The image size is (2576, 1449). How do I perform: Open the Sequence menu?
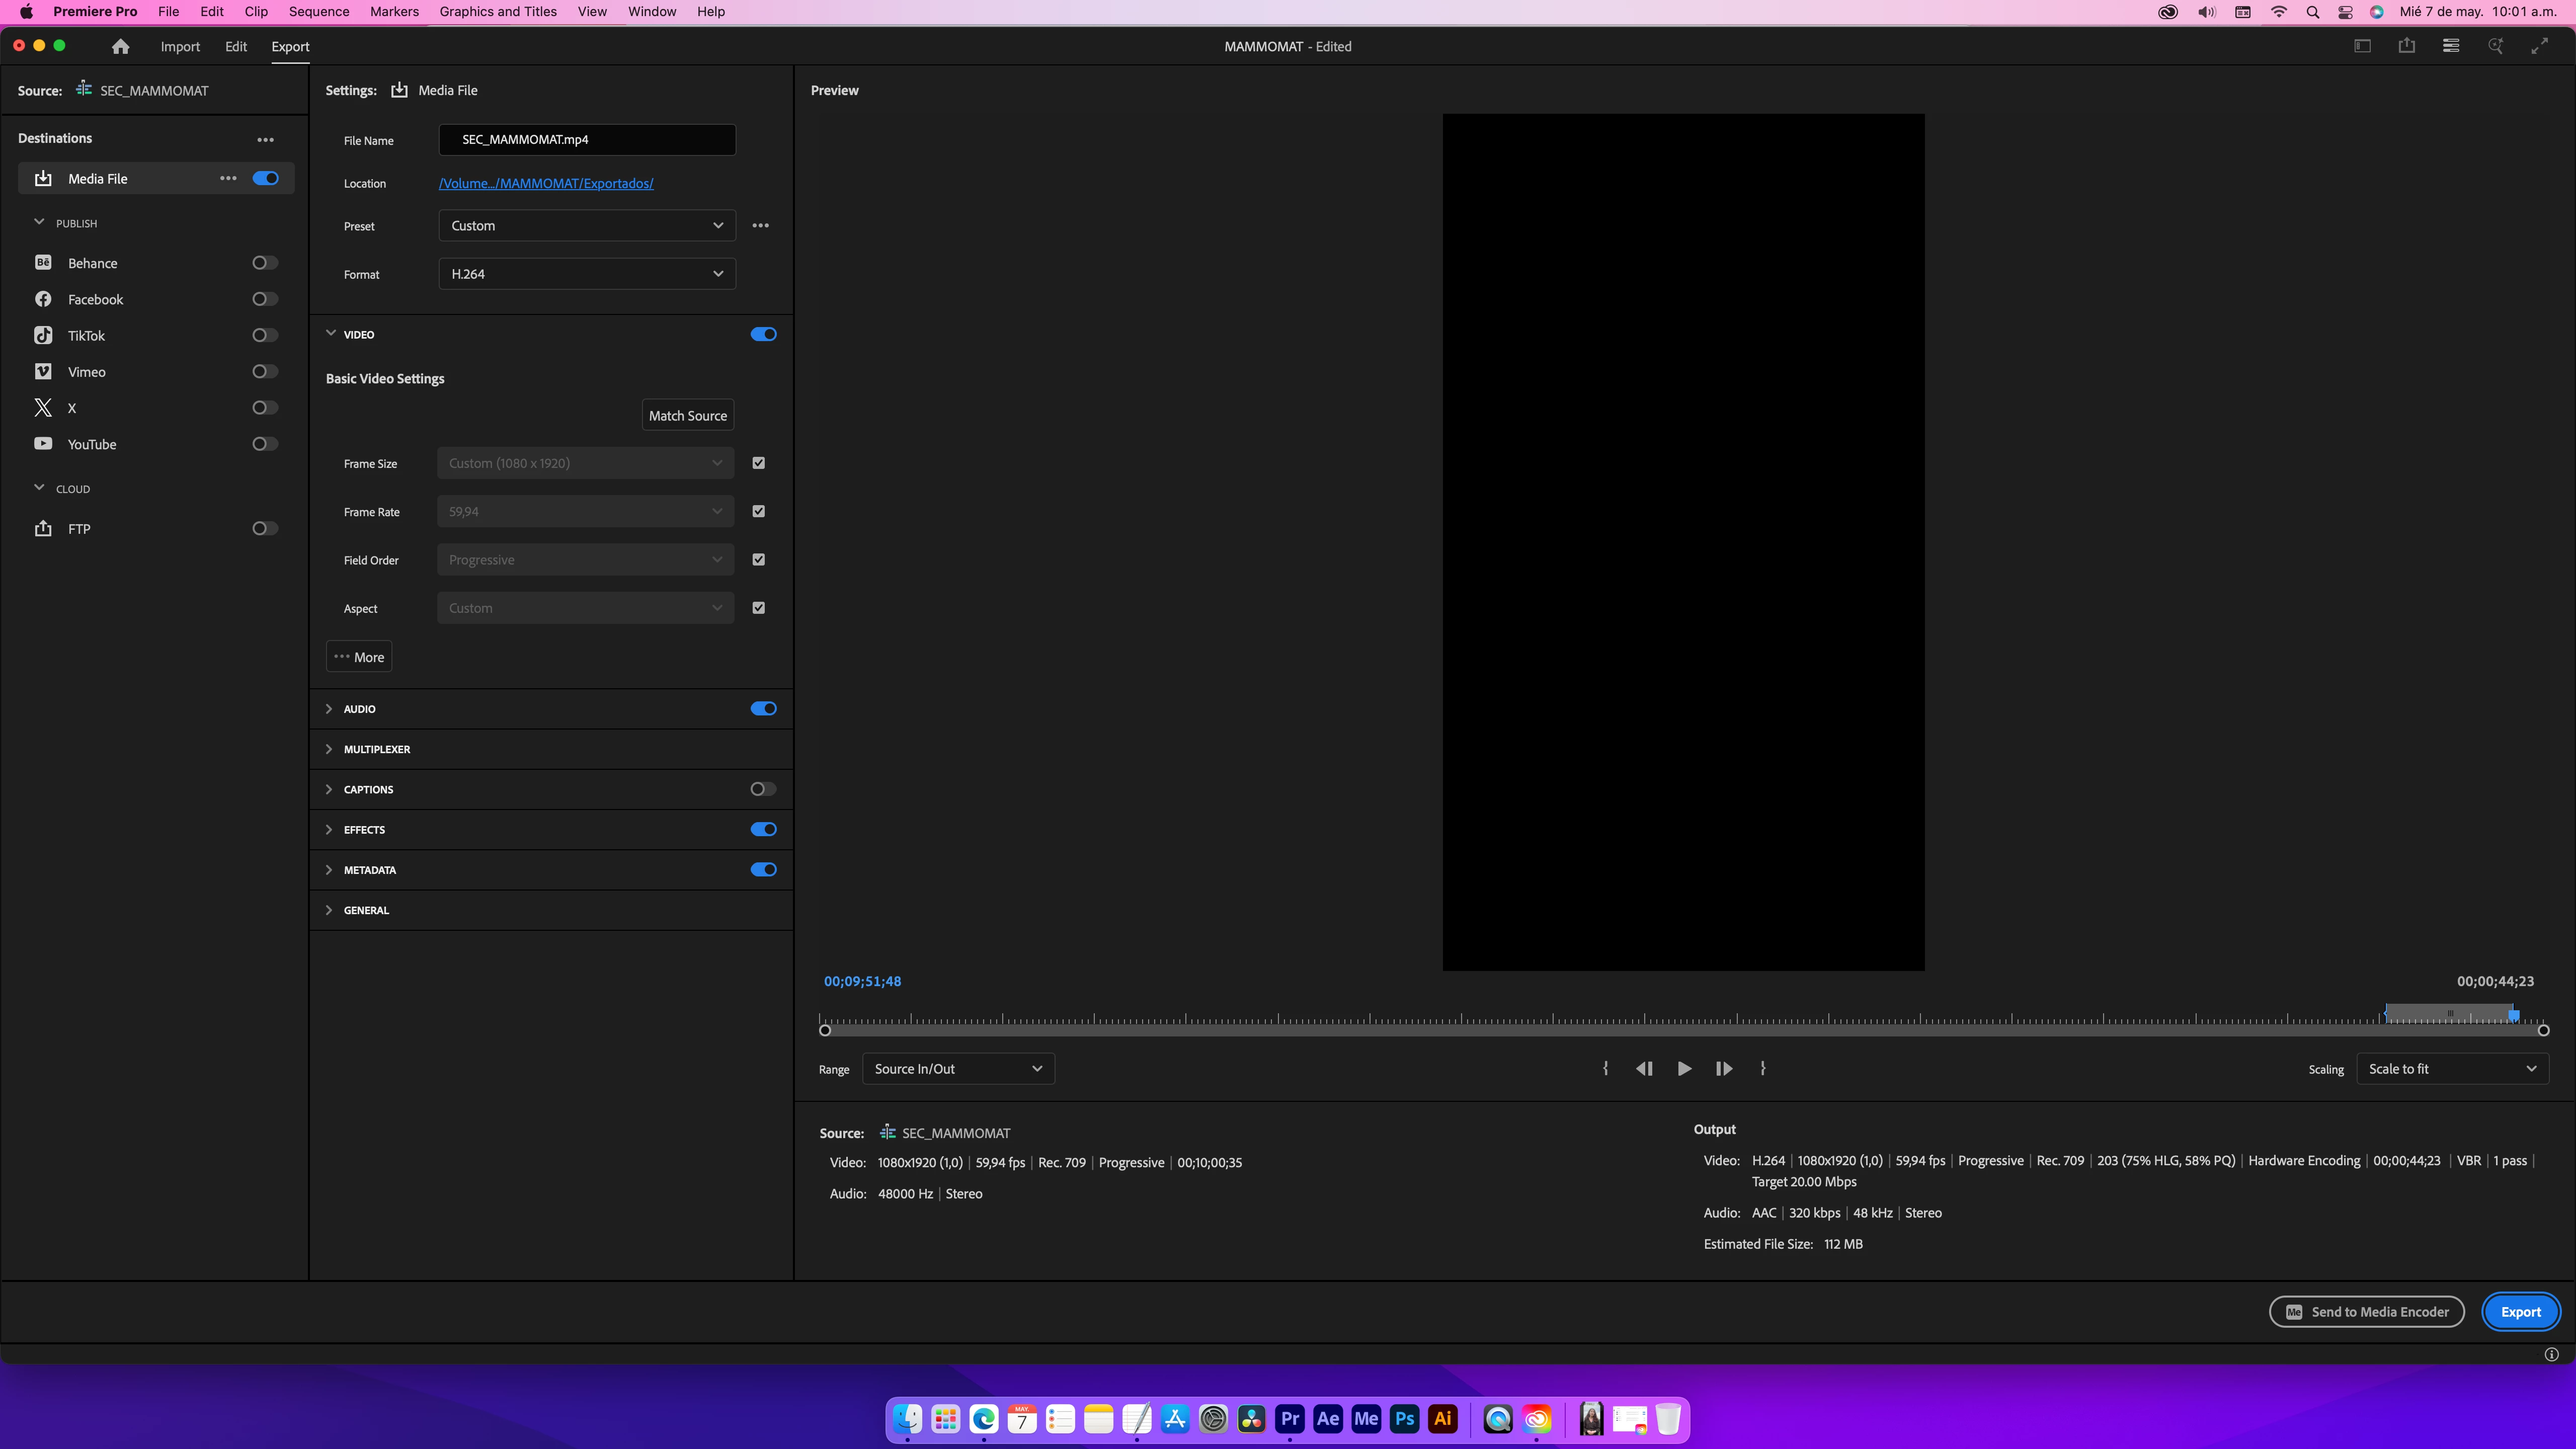(x=318, y=12)
